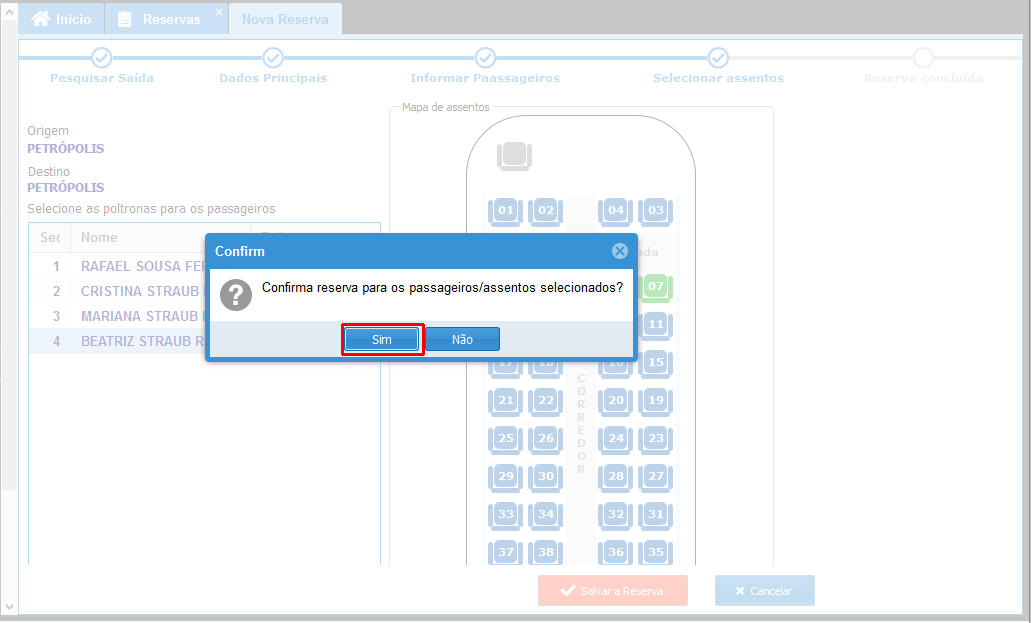Select seat 11
The height and width of the screenshot is (623, 1031).
(x=656, y=325)
